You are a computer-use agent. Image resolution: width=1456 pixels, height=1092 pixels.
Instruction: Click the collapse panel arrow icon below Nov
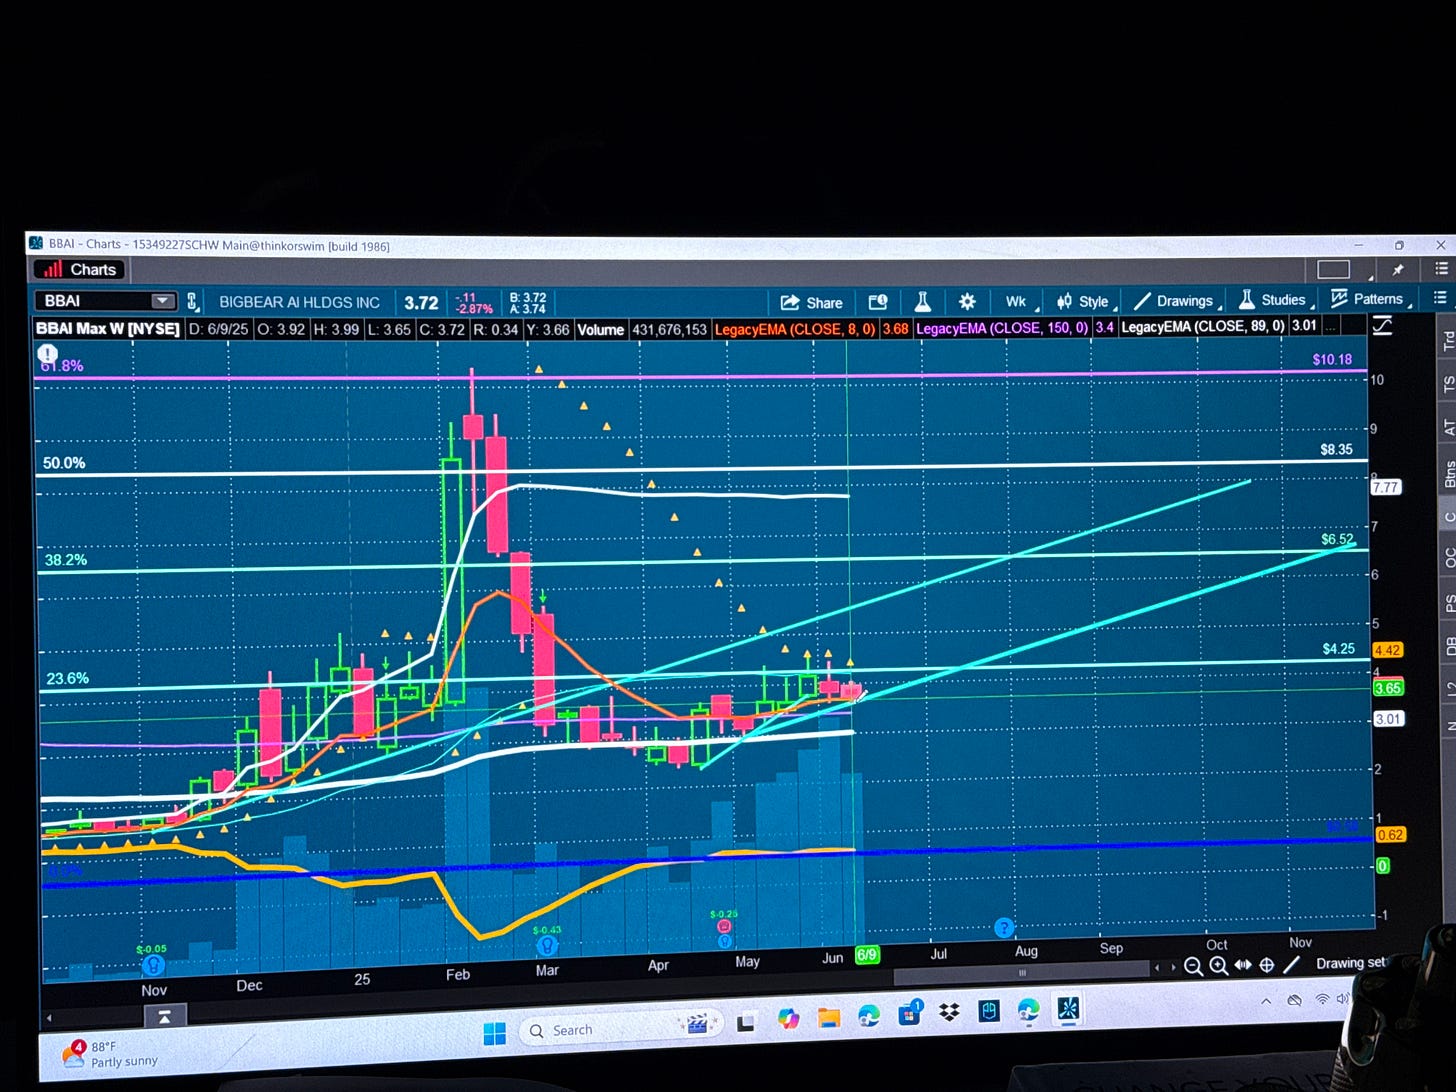[x=164, y=1016]
